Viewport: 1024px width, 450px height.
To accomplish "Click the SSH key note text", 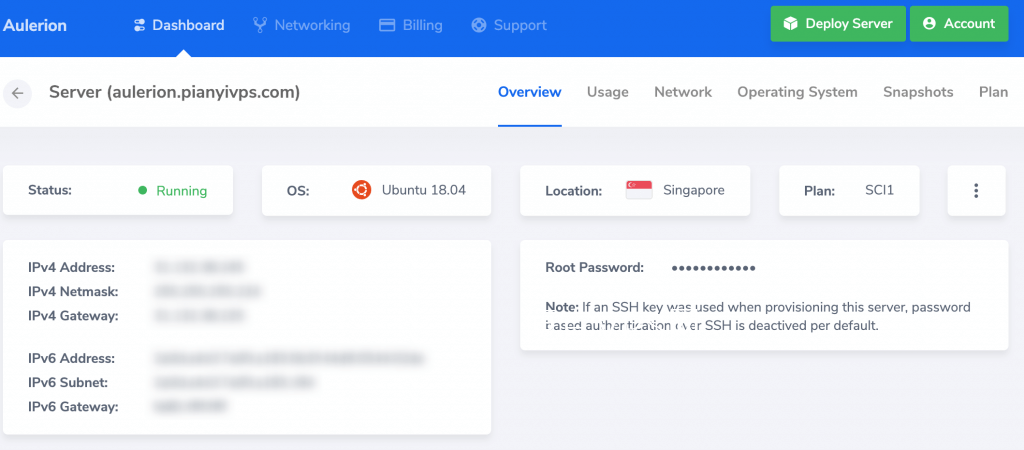I will (758, 316).
